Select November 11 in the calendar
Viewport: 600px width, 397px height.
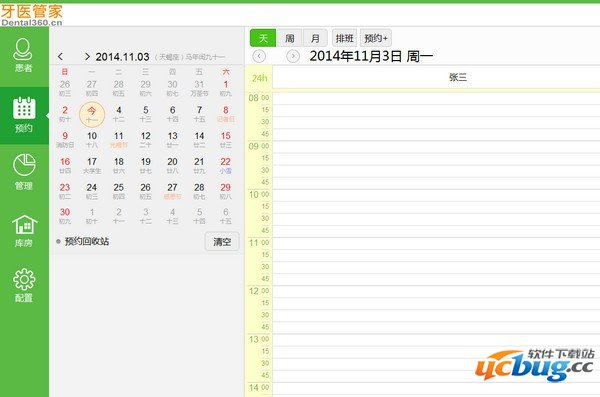coord(119,140)
